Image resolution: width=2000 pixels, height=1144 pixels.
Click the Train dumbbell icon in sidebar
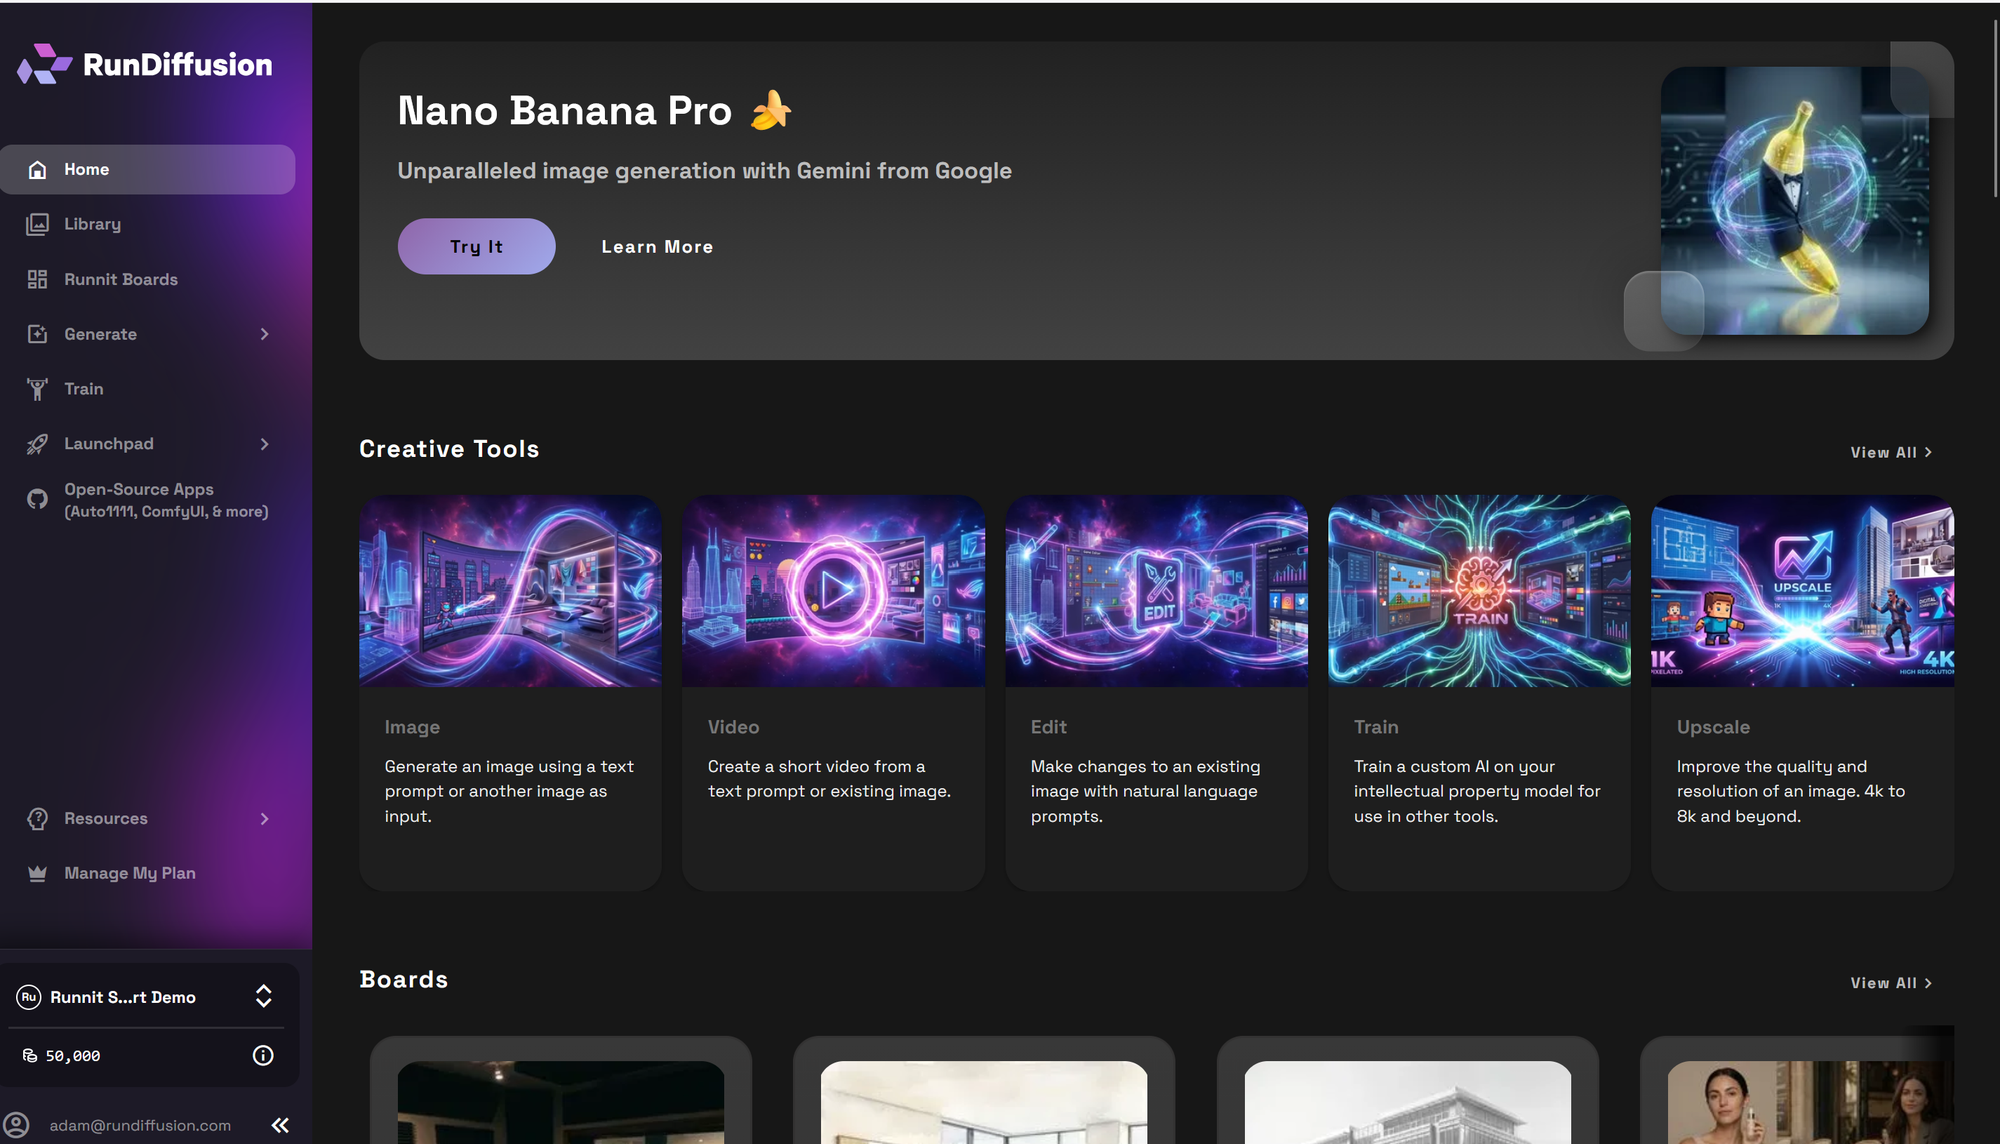37,389
